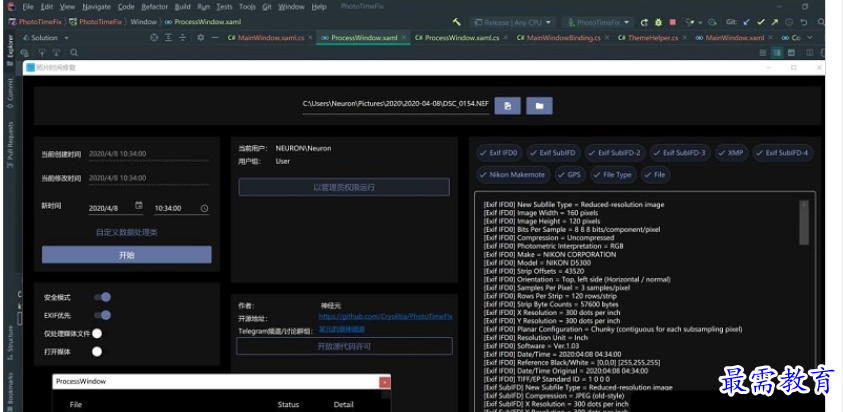Click the EXIF output scrollbar thumb

[x=804, y=223]
